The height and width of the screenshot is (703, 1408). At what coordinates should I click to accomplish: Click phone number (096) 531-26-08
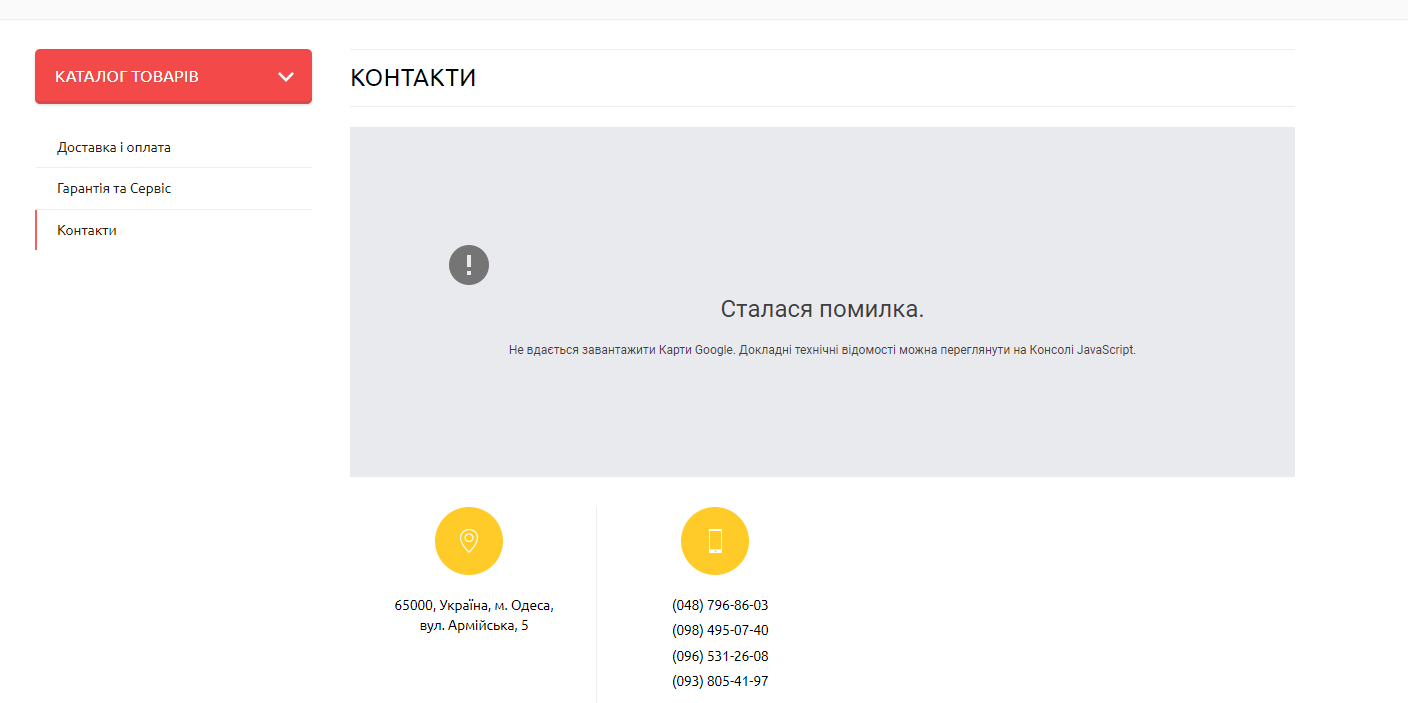pos(720,656)
